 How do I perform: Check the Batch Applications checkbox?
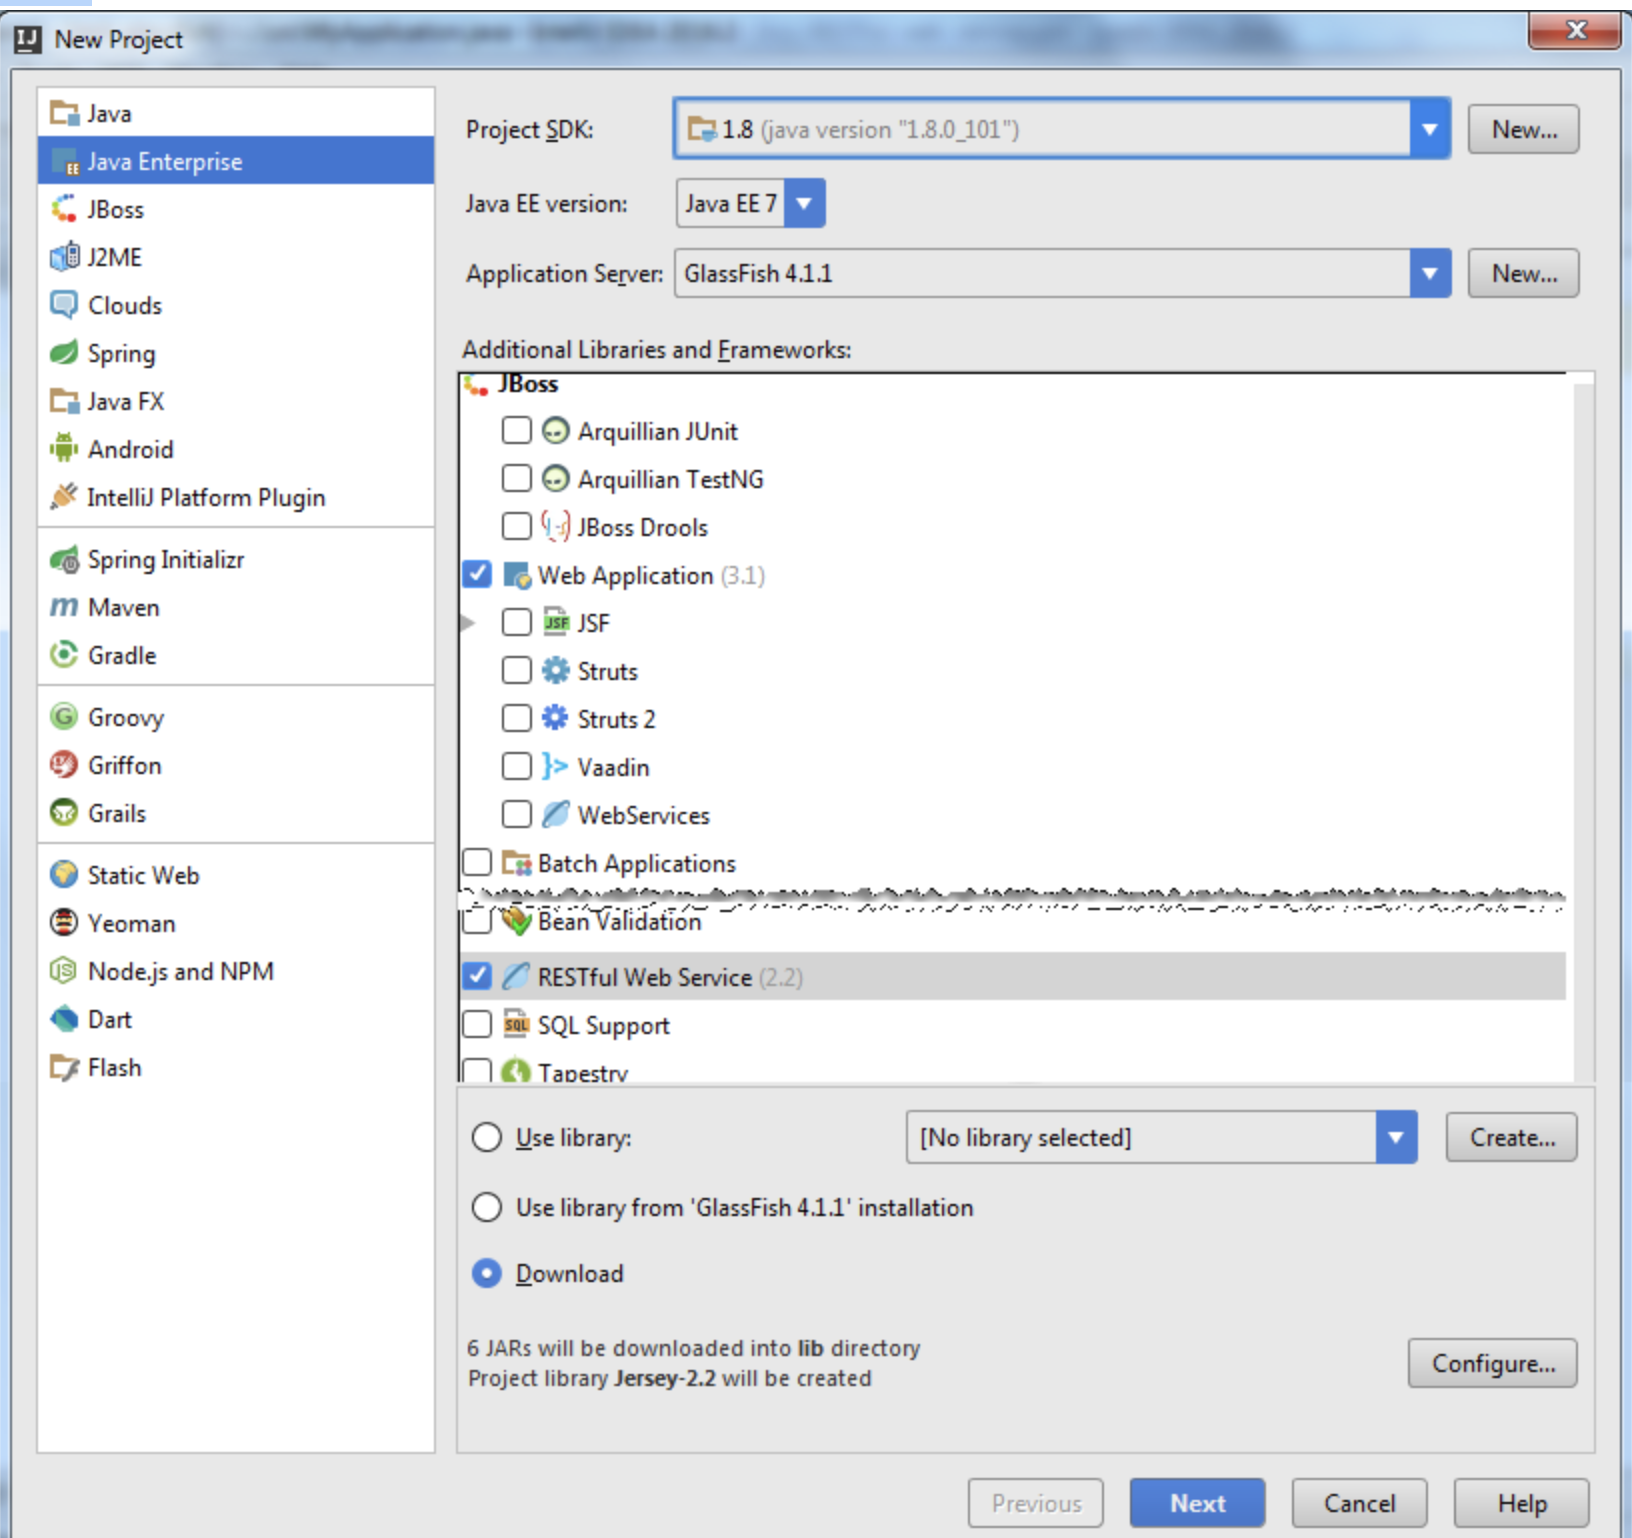pyautogui.click(x=477, y=863)
